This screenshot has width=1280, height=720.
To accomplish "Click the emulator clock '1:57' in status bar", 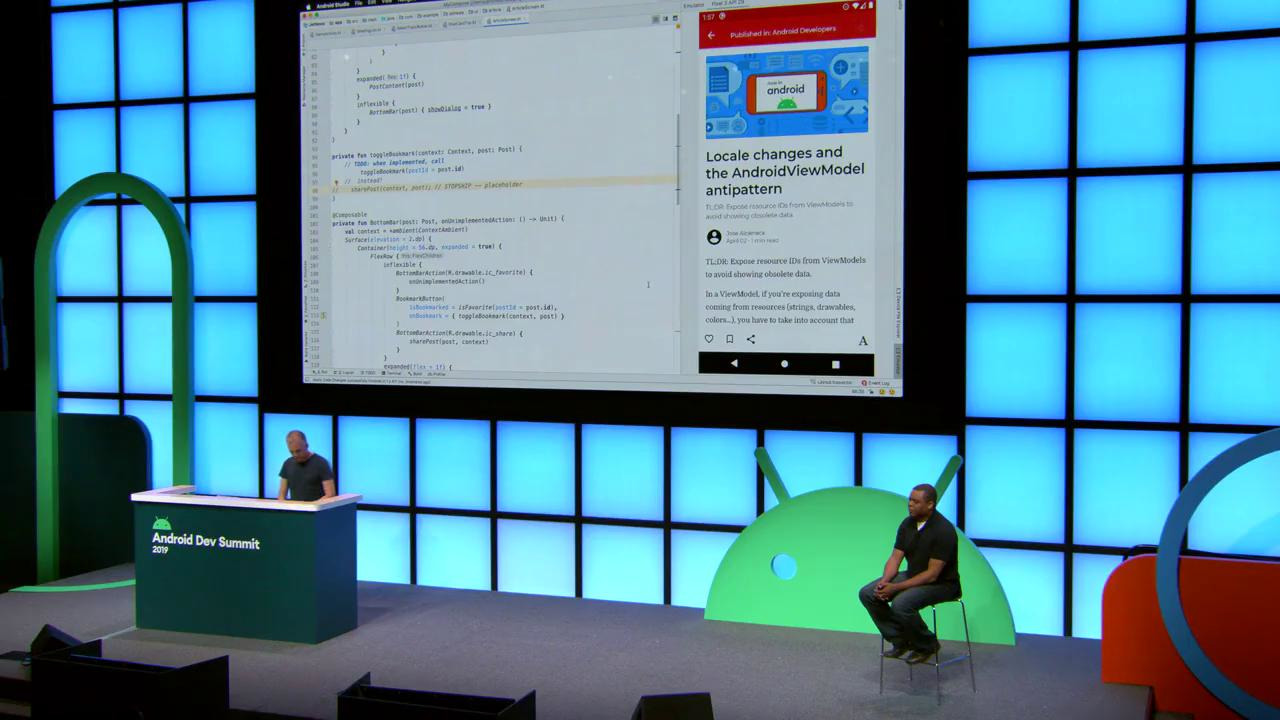I will [708, 17].
